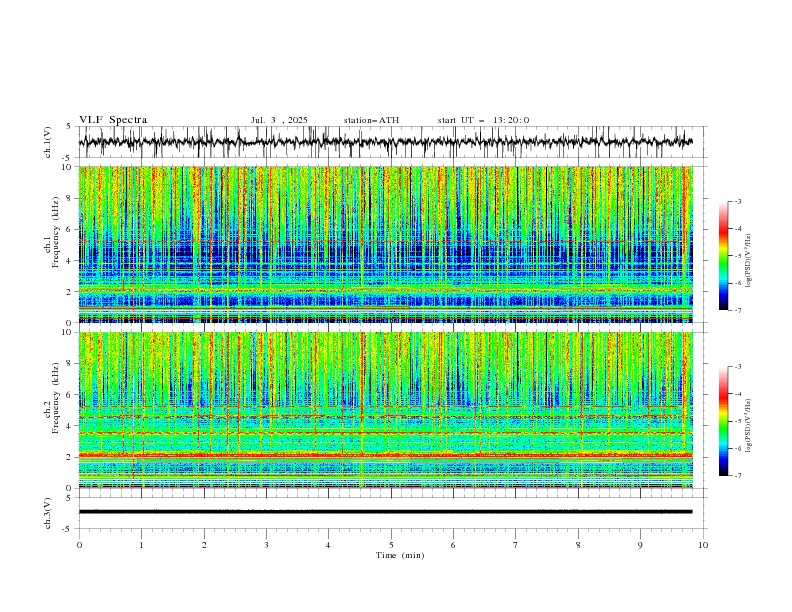Click time axis tick label '10'
The height and width of the screenshot is (612, 792).
703,545
